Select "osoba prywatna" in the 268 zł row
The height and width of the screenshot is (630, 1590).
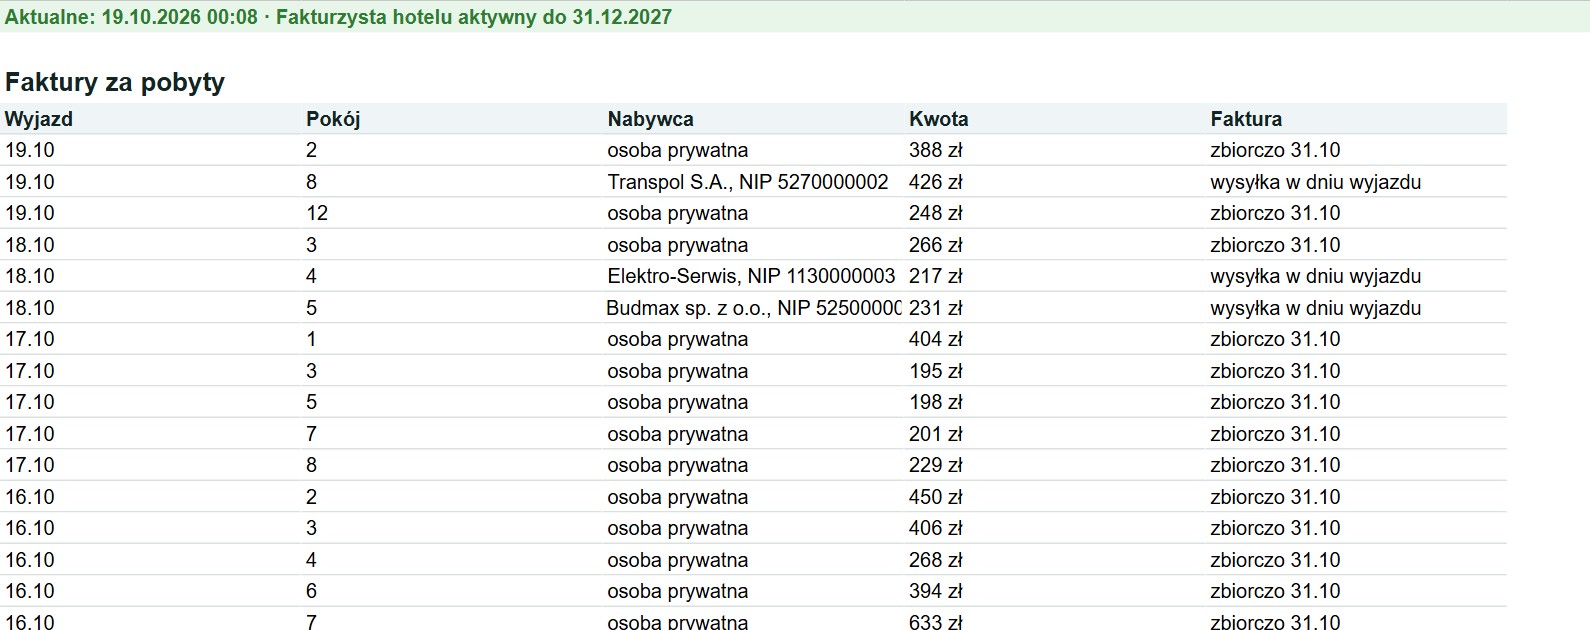tap(678, 560)
